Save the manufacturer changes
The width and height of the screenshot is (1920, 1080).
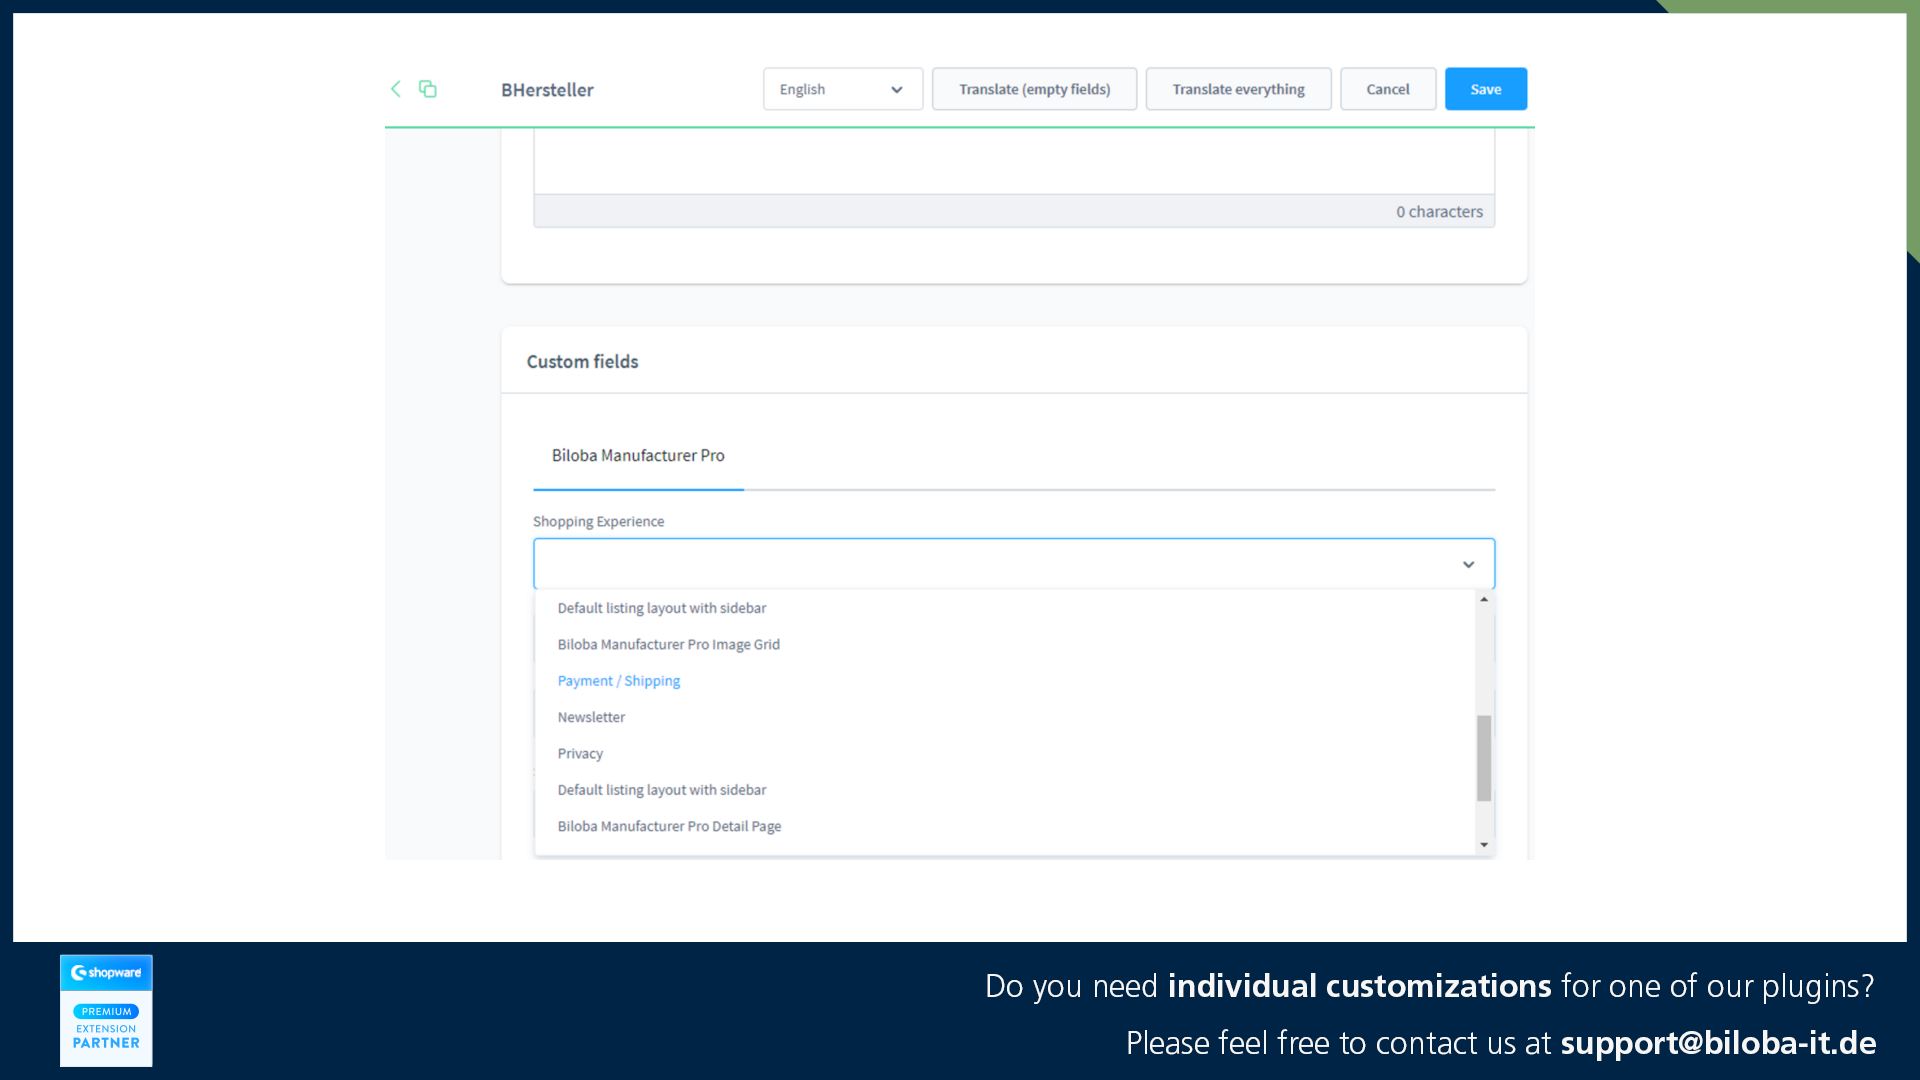pos(1486,89)
